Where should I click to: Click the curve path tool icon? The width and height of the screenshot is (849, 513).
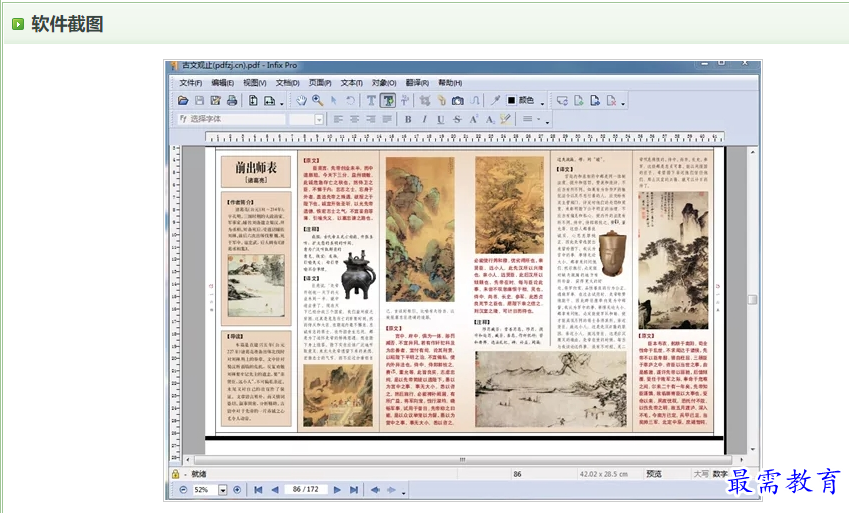474,101
